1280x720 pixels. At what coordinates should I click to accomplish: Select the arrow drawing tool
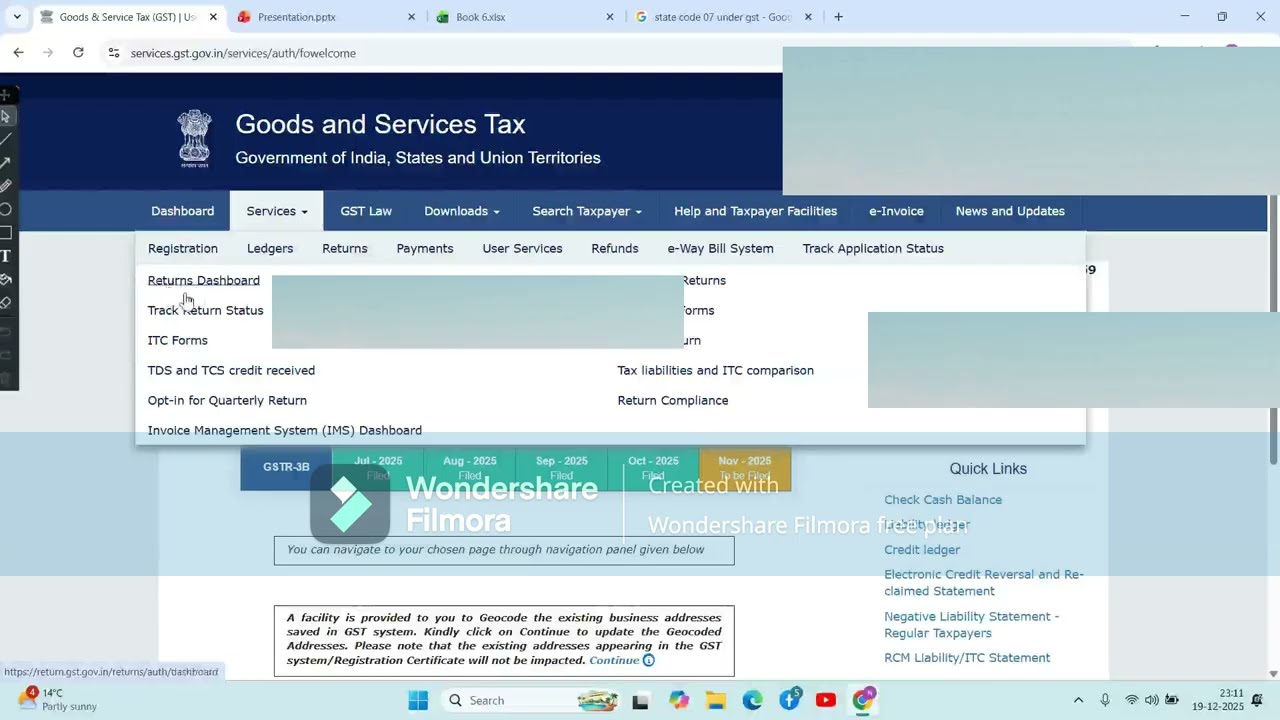(6, 162)
